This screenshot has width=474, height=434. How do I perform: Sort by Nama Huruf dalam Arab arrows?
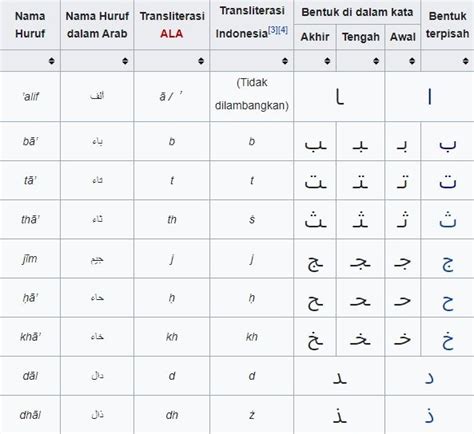(x=125, y=61)
